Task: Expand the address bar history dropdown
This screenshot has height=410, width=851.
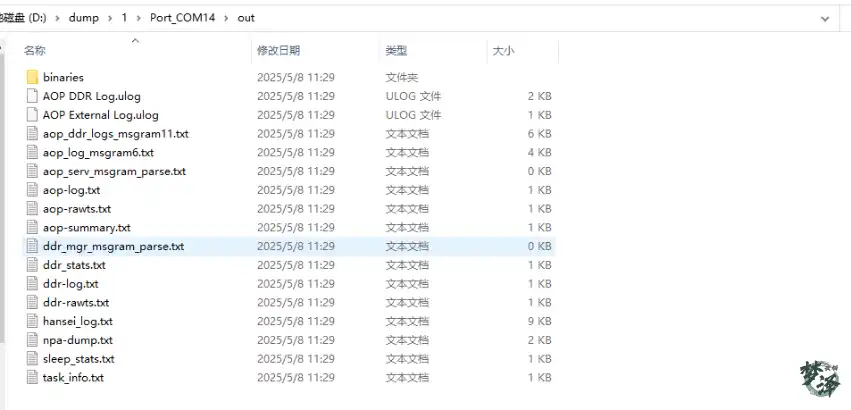Action: [x=824, y=18]
